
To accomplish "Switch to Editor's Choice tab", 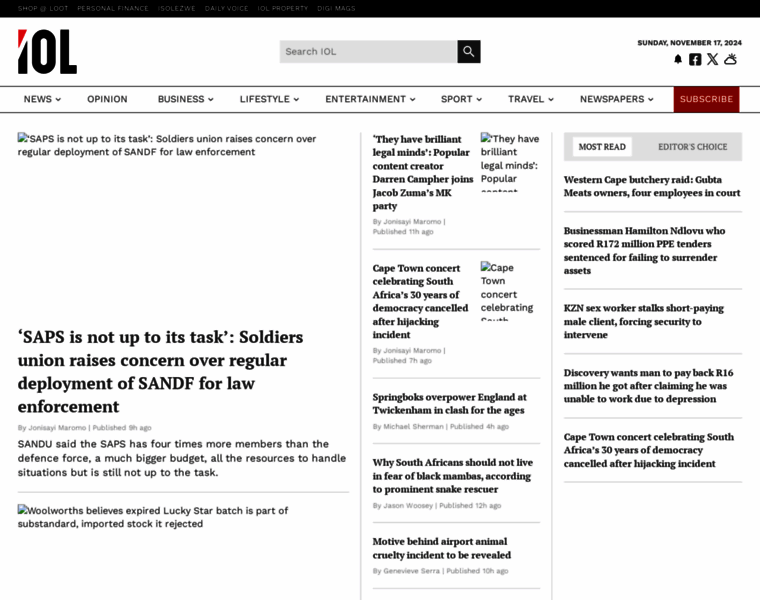I will 693,147.
